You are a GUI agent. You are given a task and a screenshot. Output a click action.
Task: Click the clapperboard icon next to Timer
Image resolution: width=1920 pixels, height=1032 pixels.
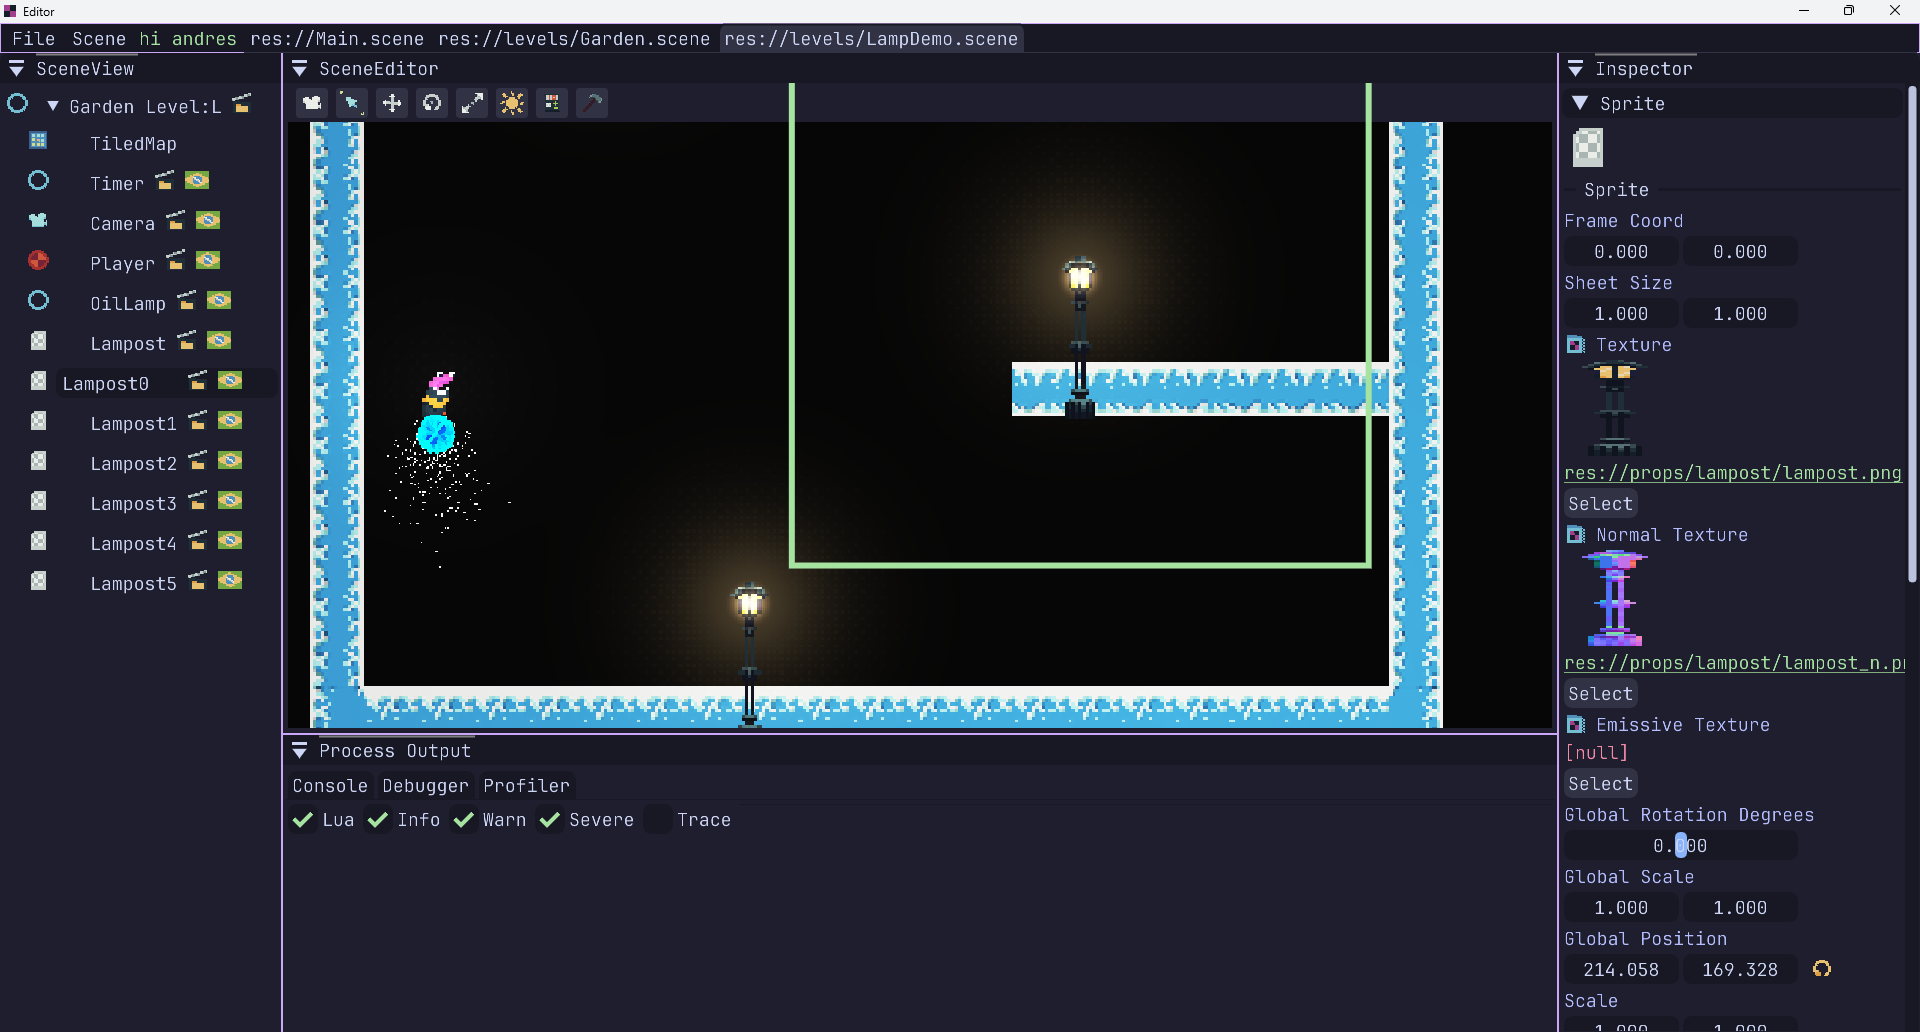165,181
